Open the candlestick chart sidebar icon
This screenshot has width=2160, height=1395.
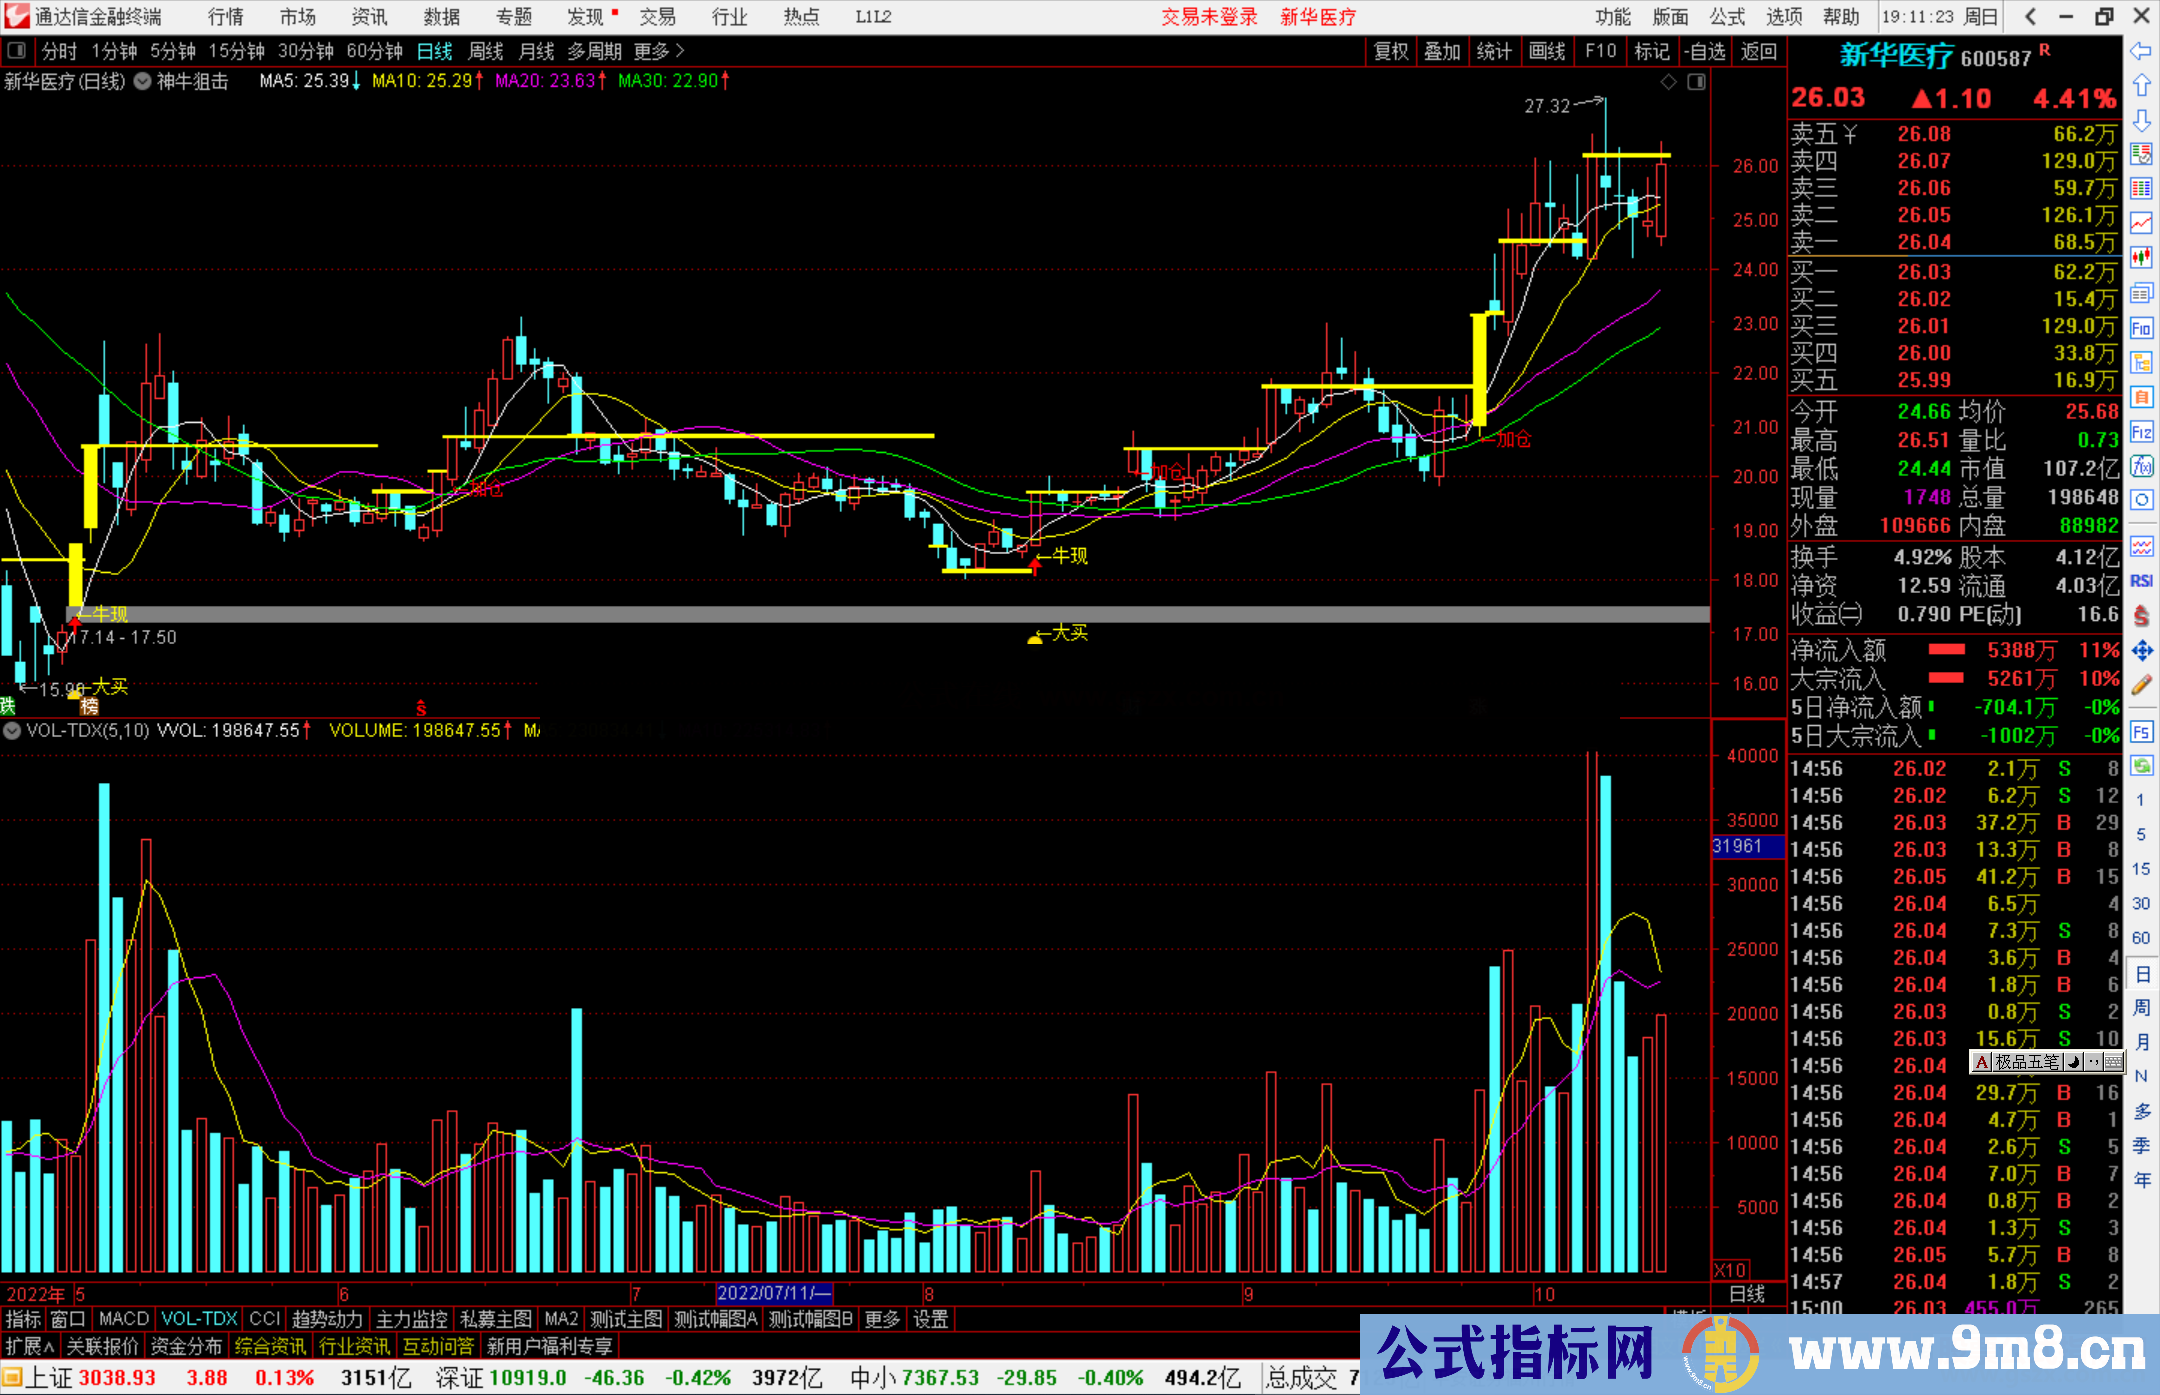pyautogui.click(x=2141, y=258)
